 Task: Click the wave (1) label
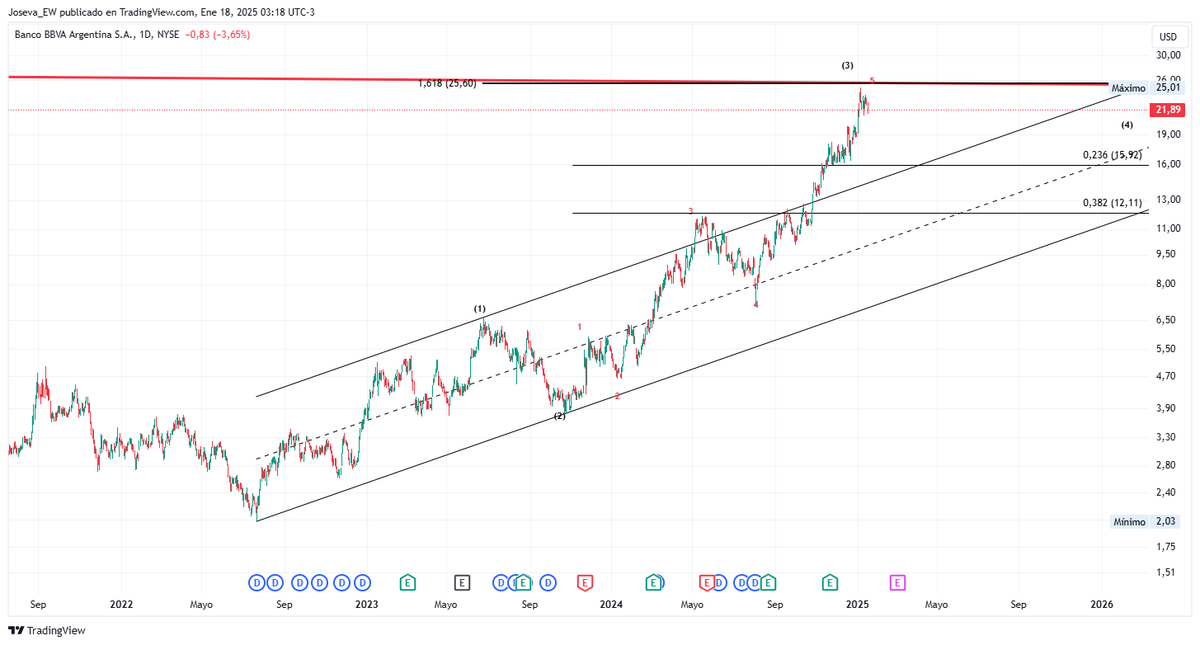(x=480, y=309)
